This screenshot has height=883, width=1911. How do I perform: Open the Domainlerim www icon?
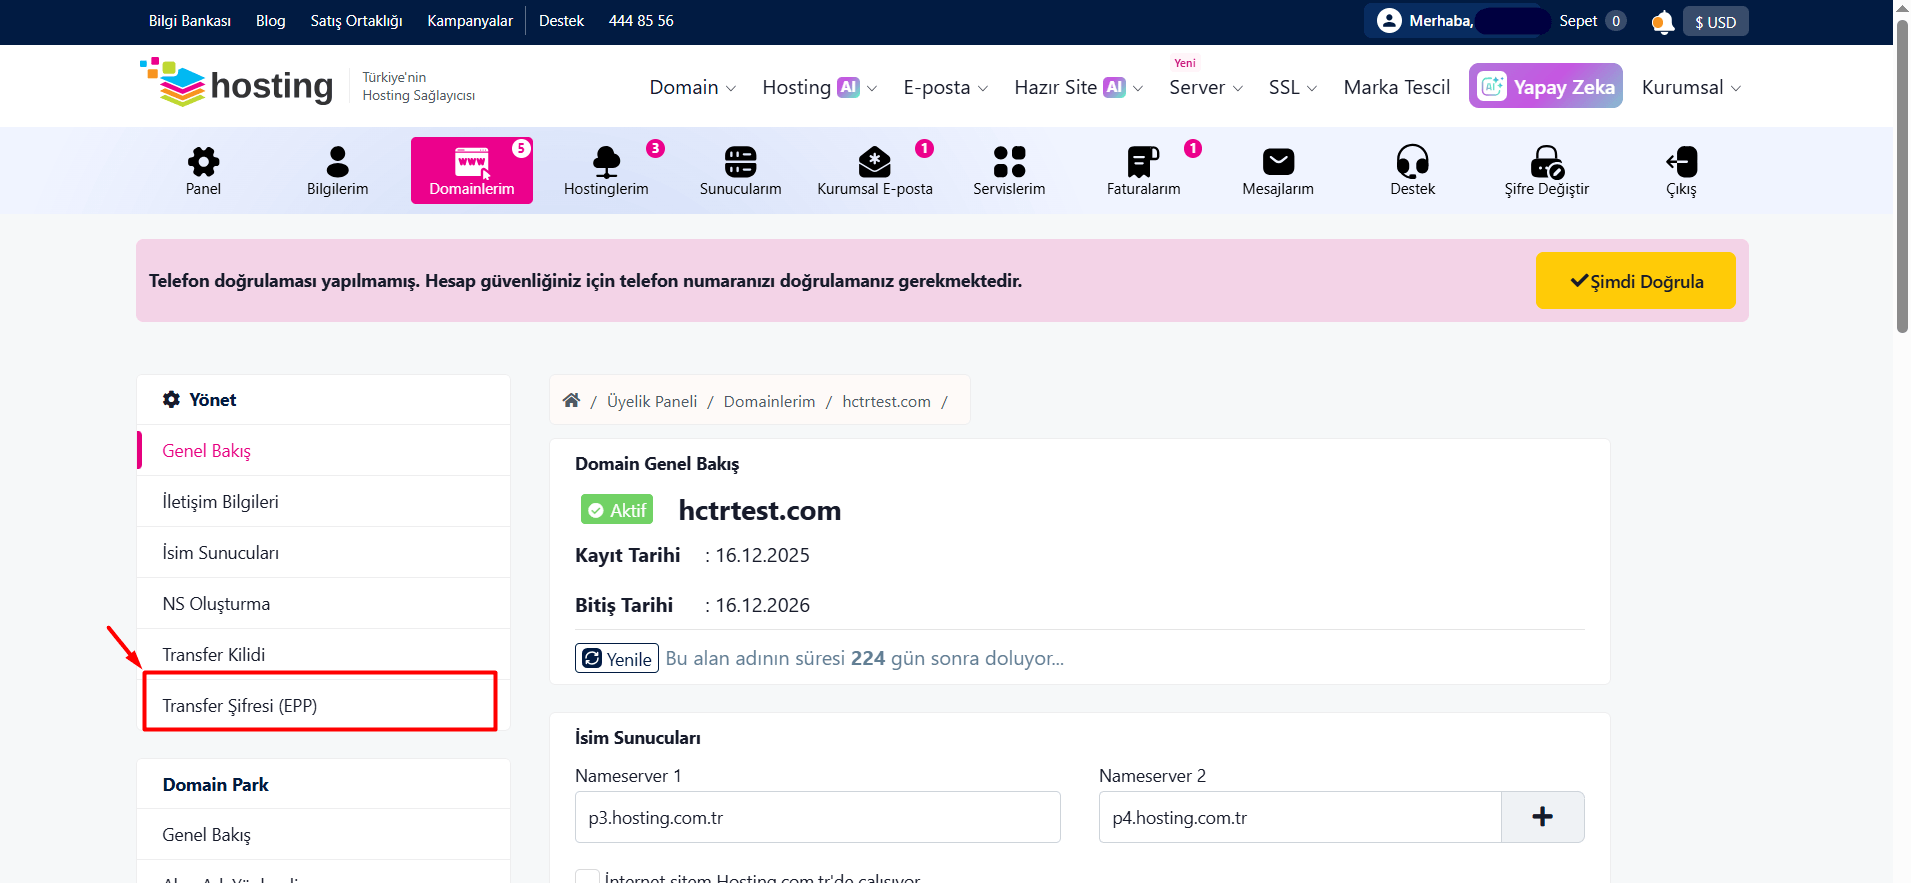(472, 161)
